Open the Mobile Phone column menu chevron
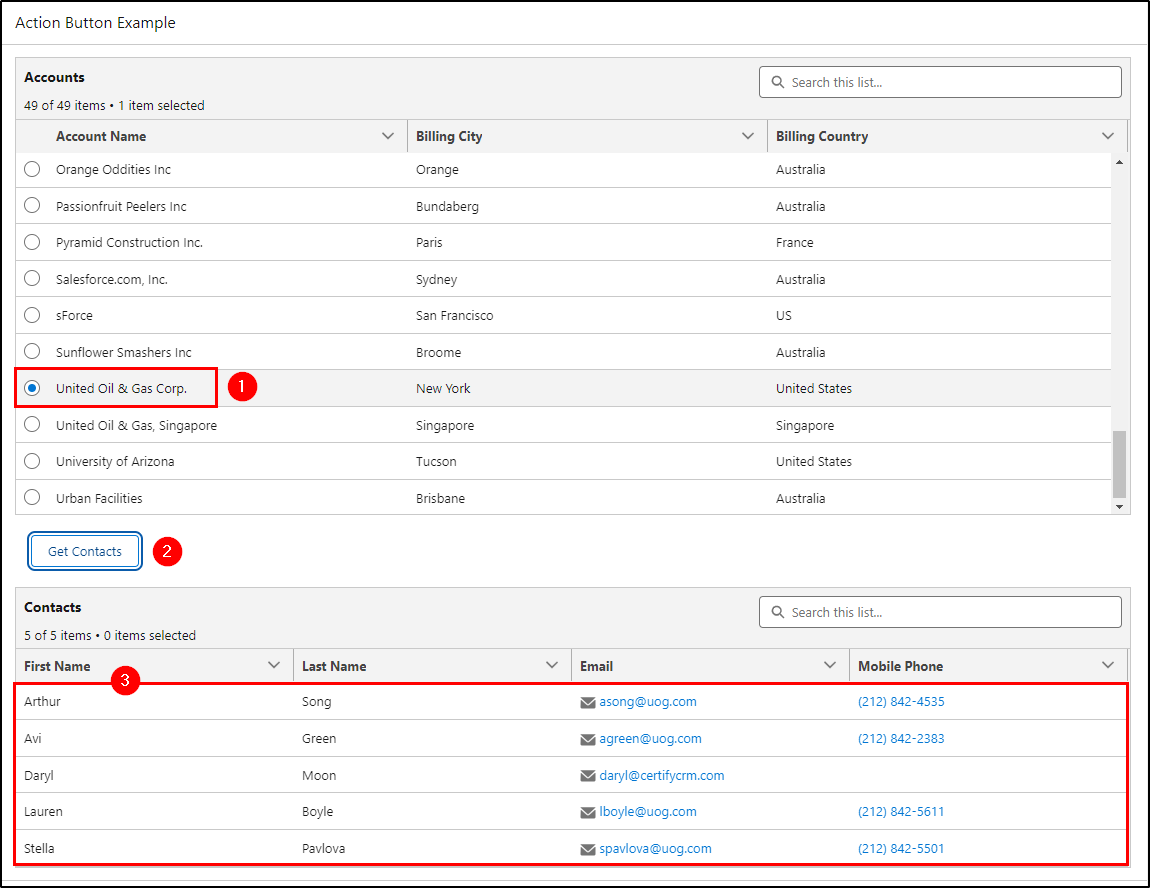 [x=1108, y=665]
